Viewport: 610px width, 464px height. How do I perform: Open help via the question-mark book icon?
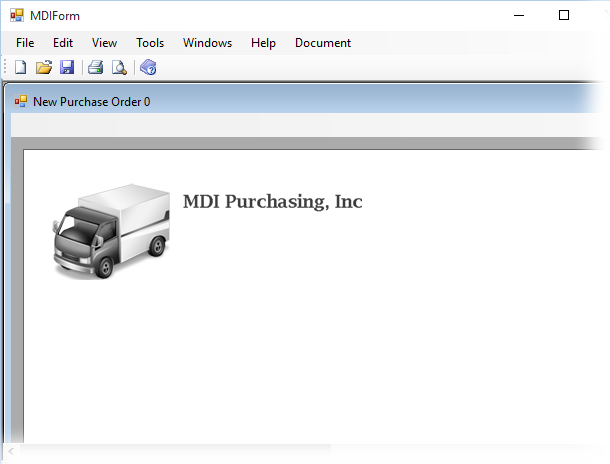pyautogui.click(x=148, y=67)
